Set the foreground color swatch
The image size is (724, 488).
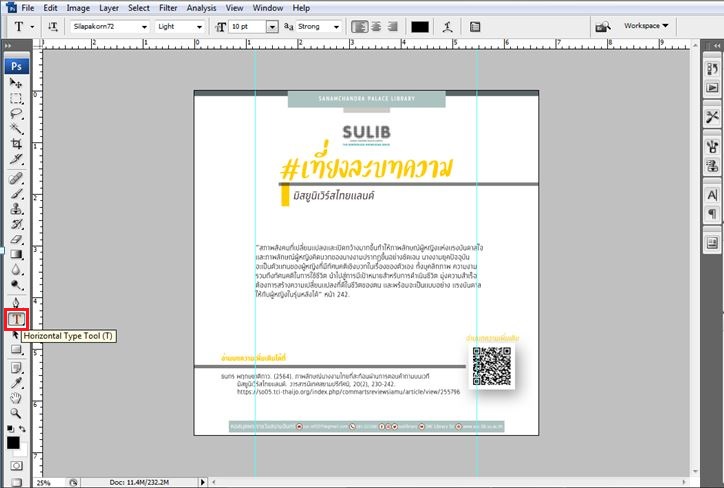point(13,443)
